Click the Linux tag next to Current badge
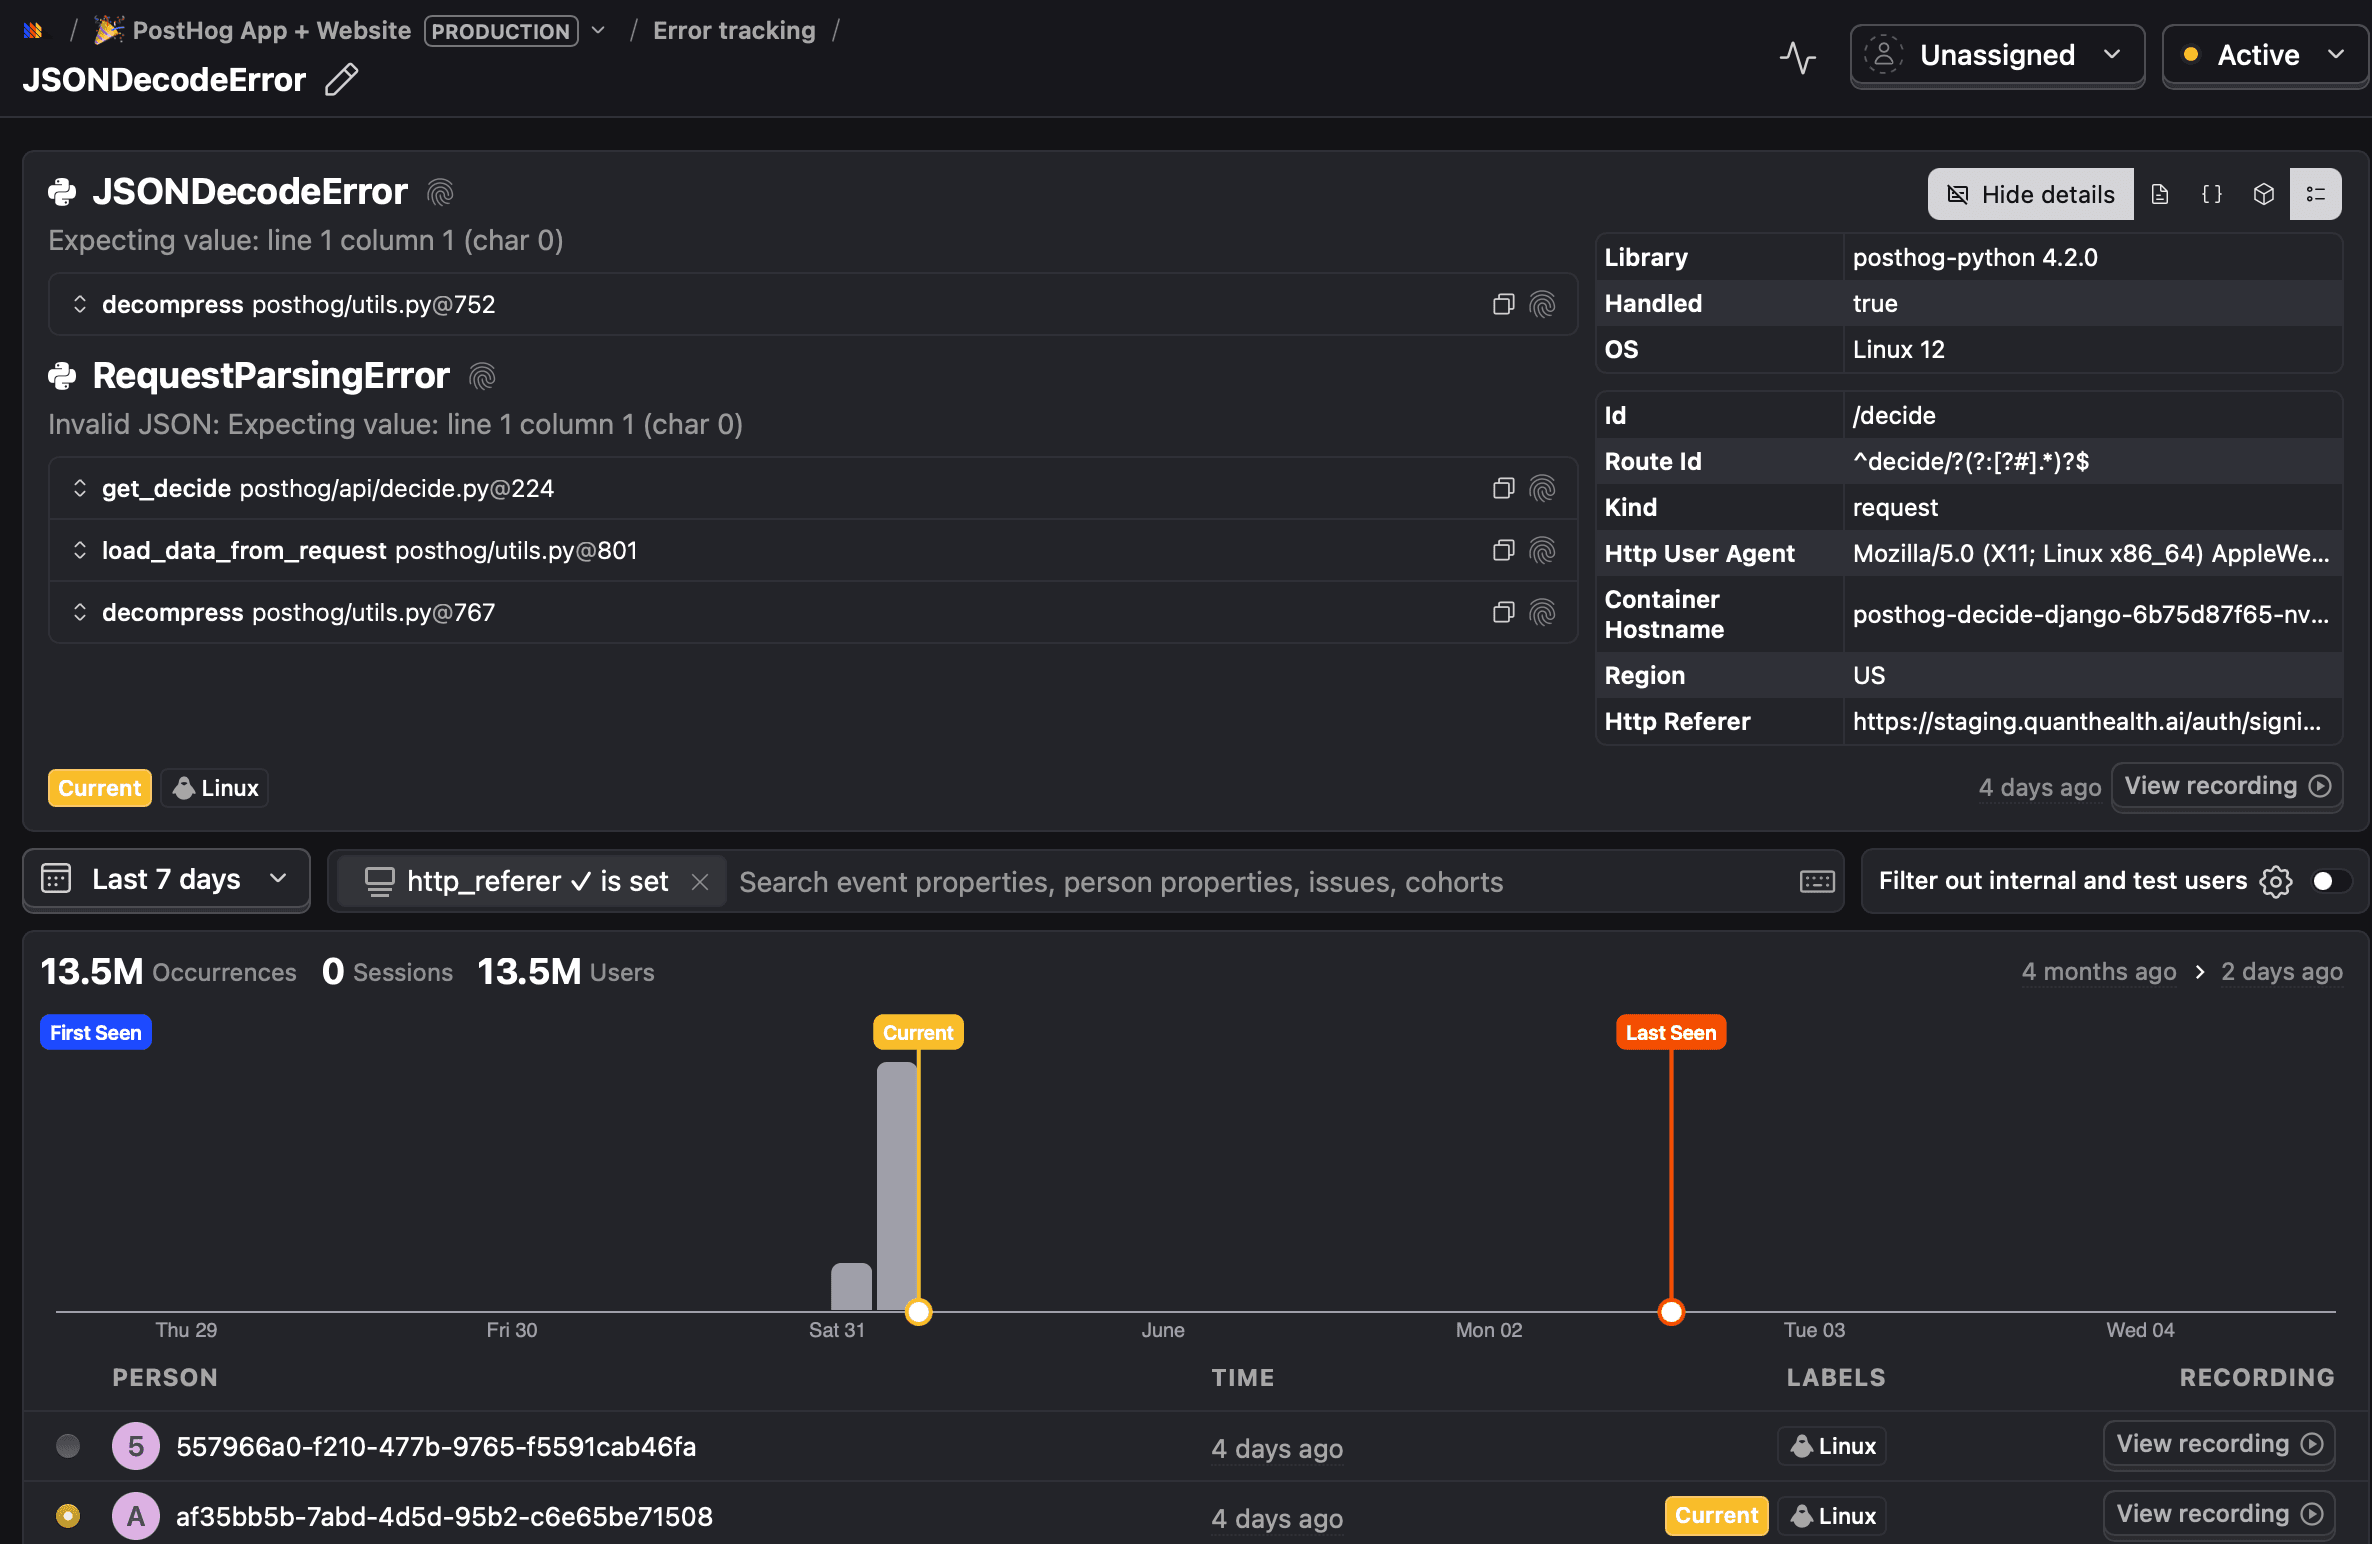 point(215,788)
